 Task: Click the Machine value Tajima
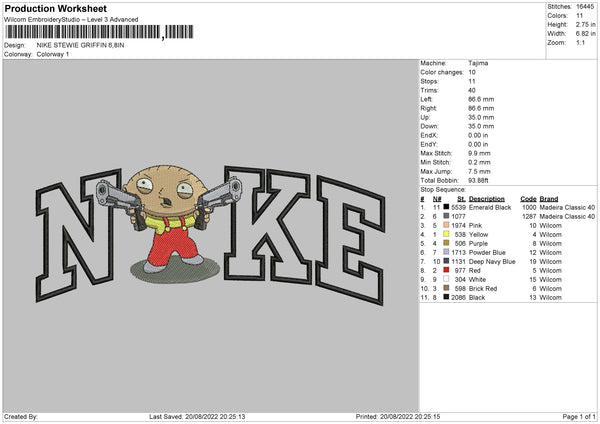pyautogui.click(x=478, y=63)
